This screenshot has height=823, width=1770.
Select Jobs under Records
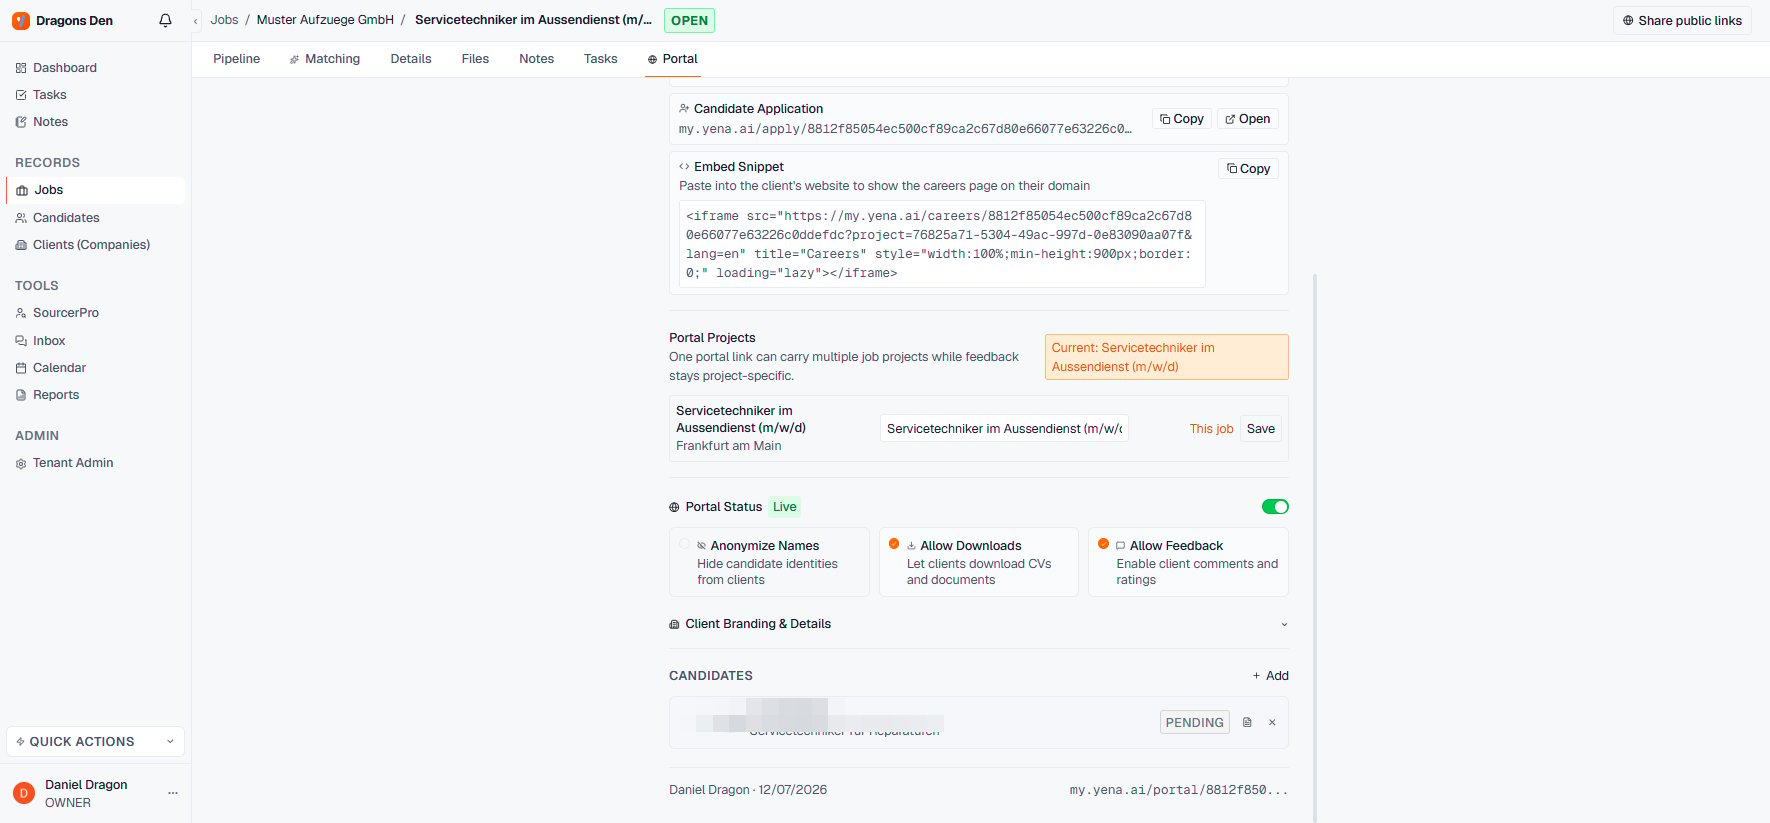(x=95, y=190)
